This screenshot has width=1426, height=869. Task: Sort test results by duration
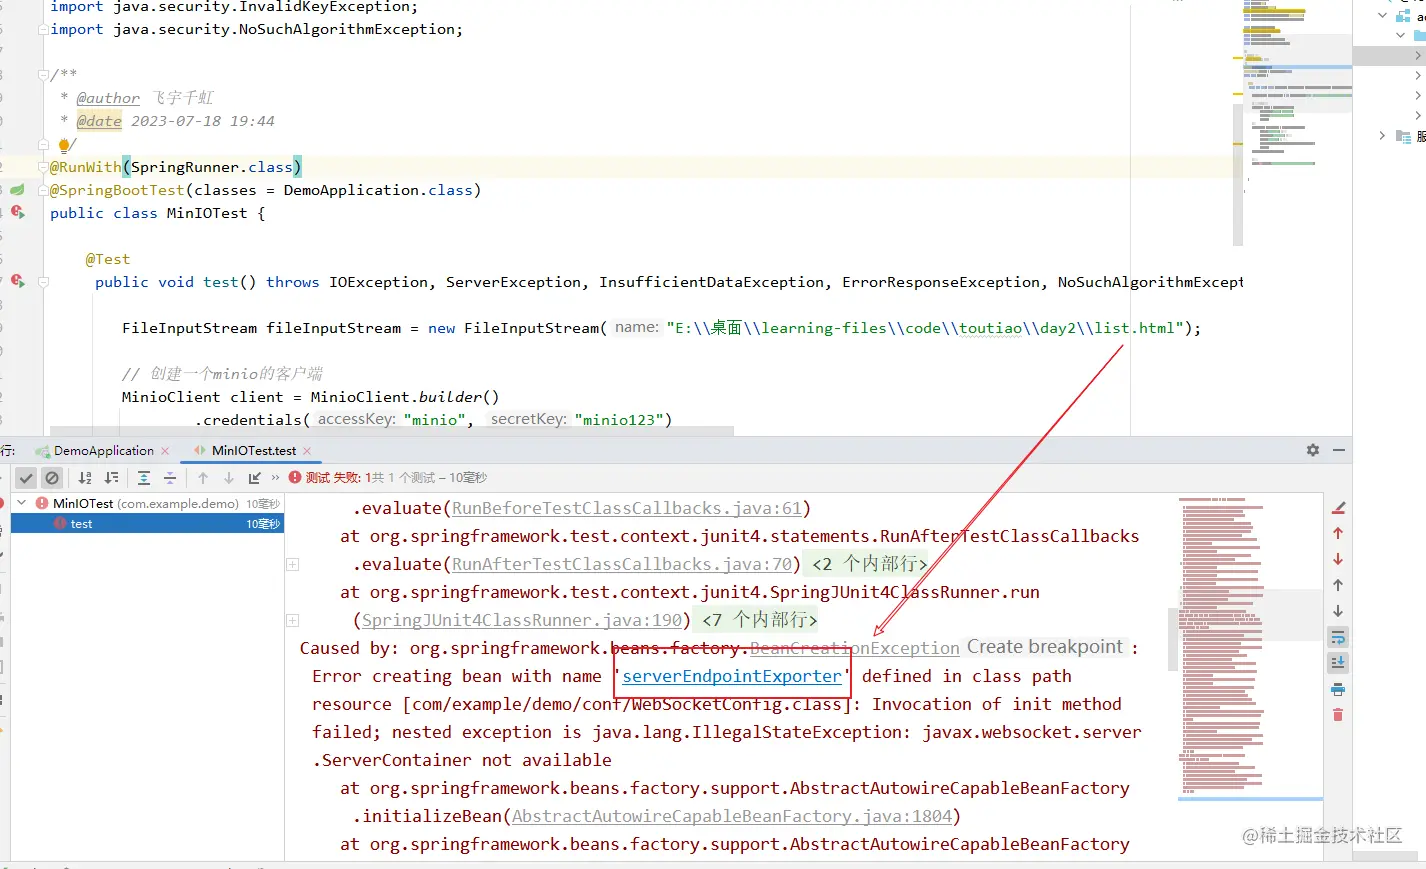[111, 478]
